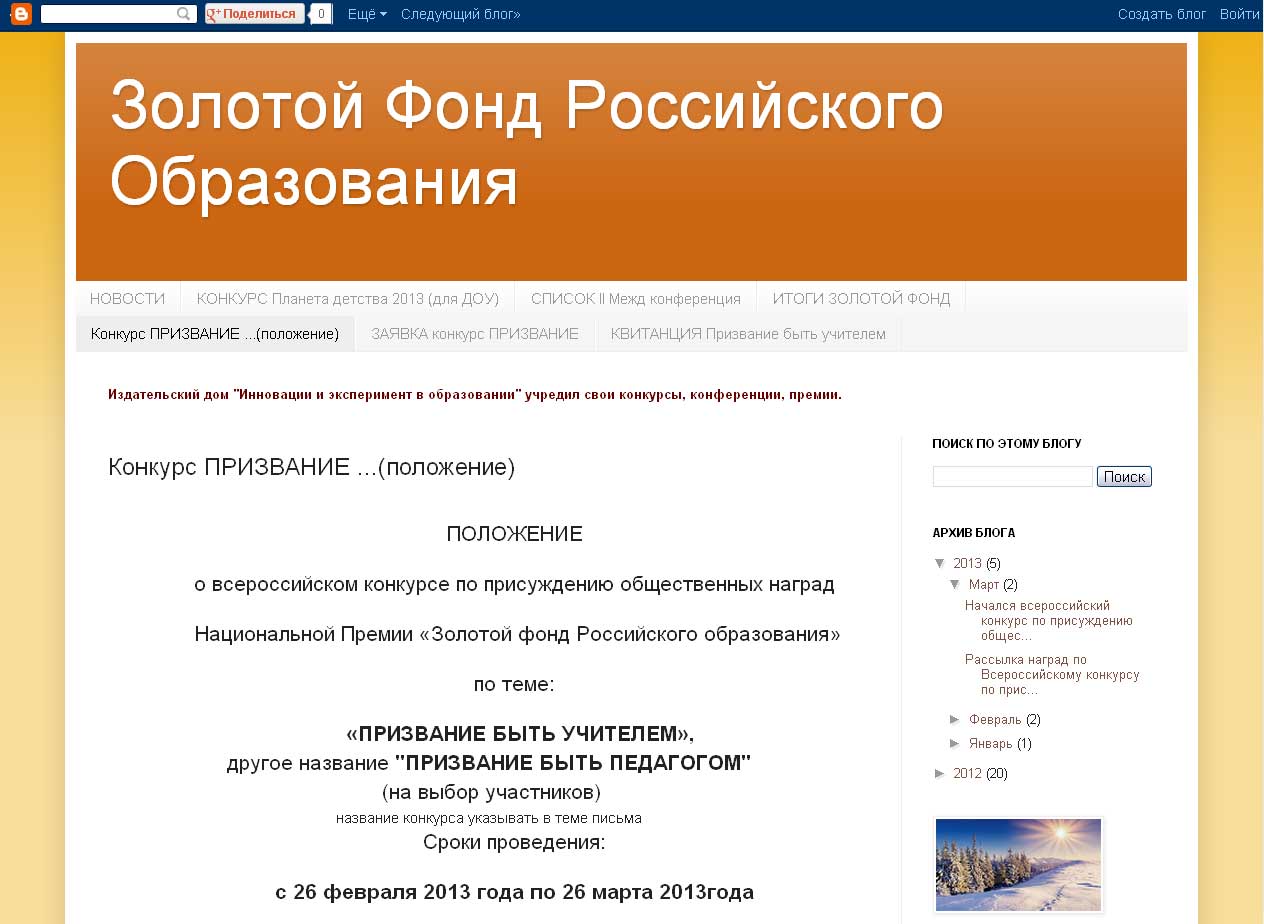This screenshot has width=1264, height=924.
Task: Collapse the Март archive triangle
Action: click(956, 584)
